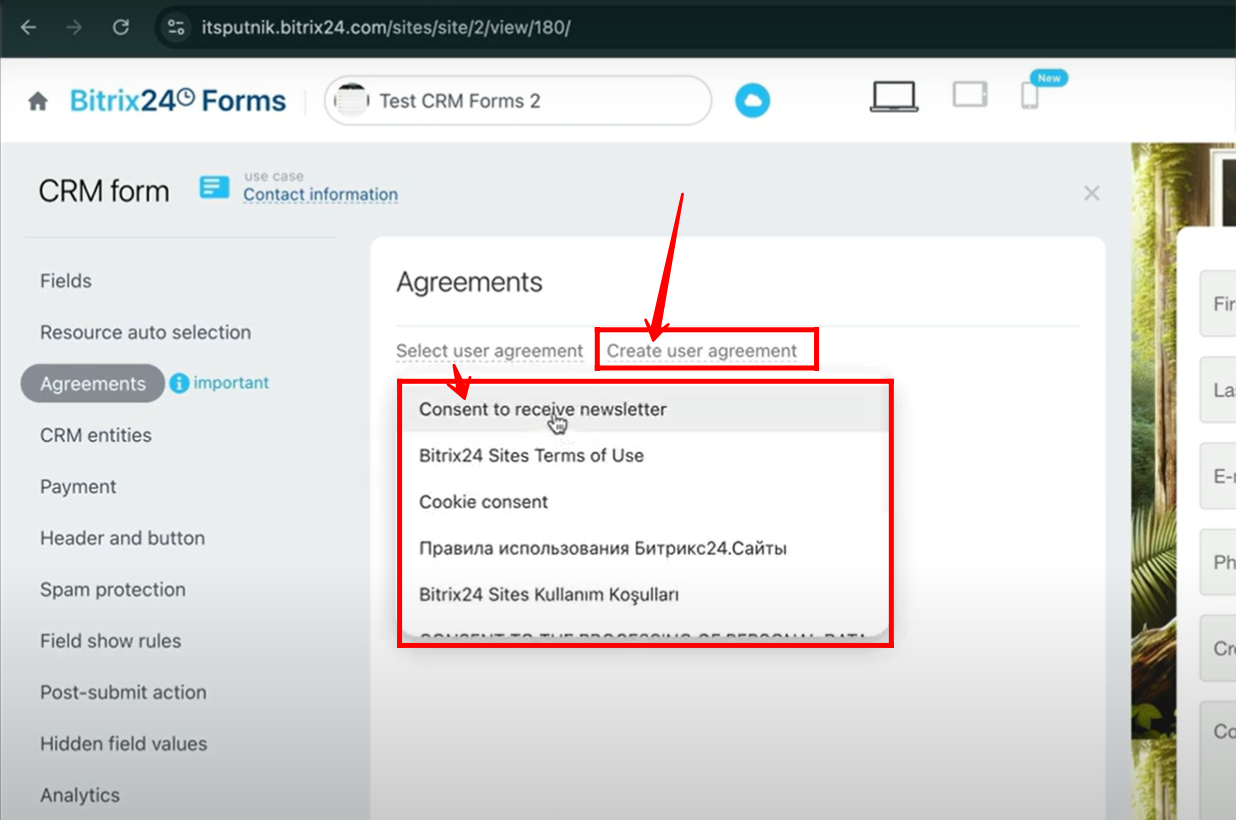Open the Fields section
Screen dimensions: 1236x820
click(66, 281)
